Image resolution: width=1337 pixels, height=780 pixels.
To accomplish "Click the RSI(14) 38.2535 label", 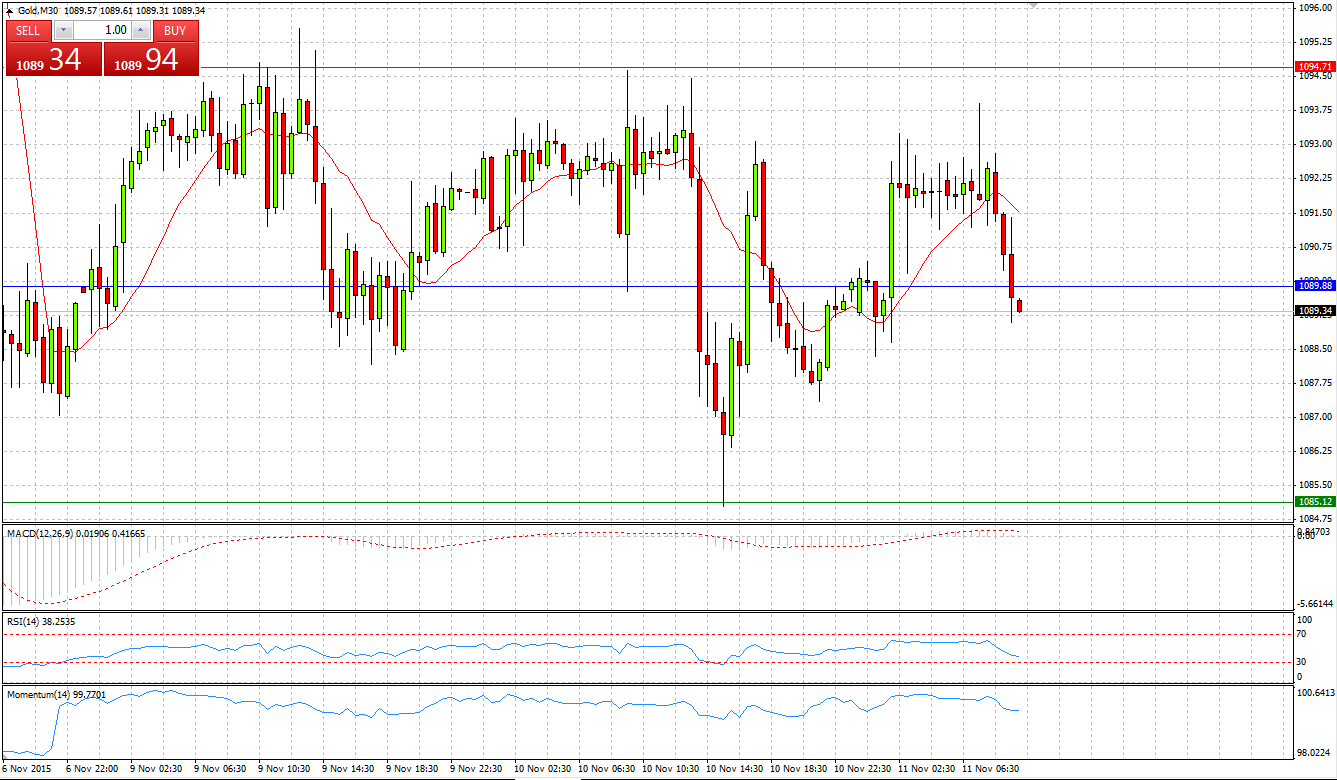I will 41,621.
